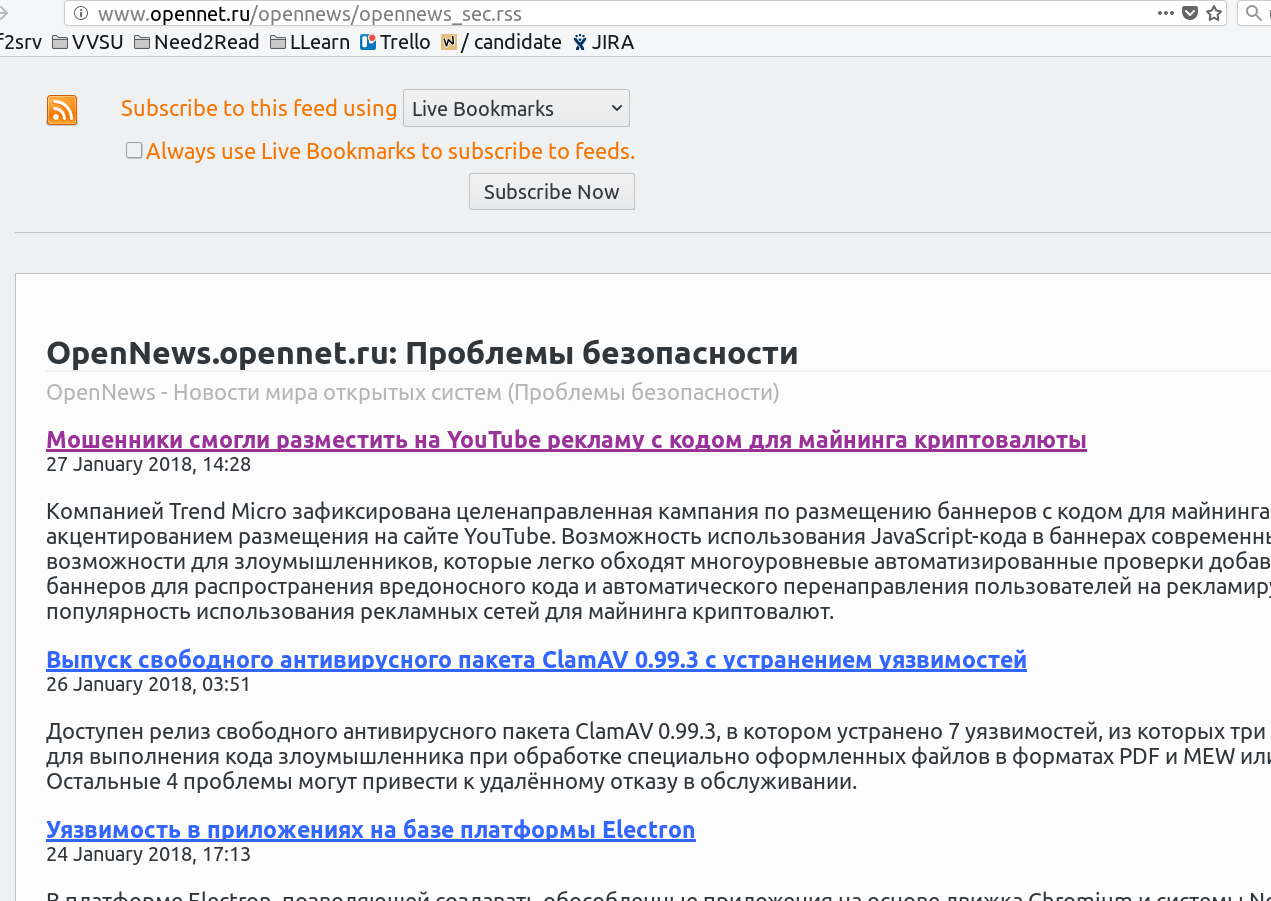The image size is (1271, 901).
Task: Open the page actions three-dots menu
Action: (x=1166, y=13)
